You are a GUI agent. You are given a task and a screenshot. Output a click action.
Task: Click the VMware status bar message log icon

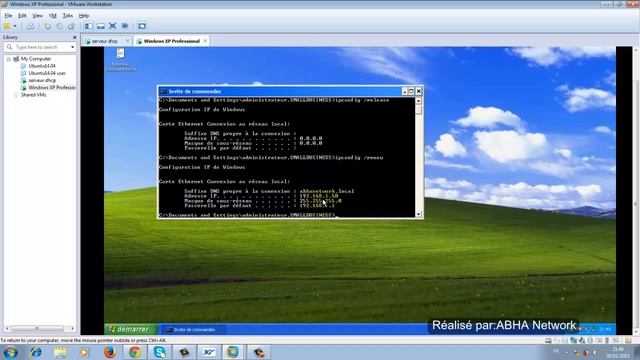628,340
